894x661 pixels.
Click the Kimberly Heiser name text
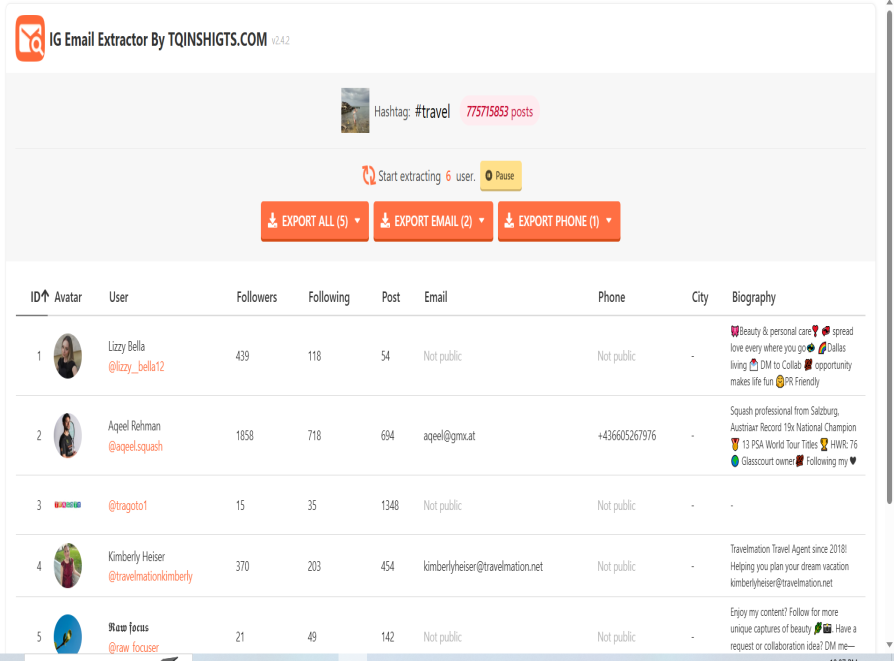coord(137,557)
